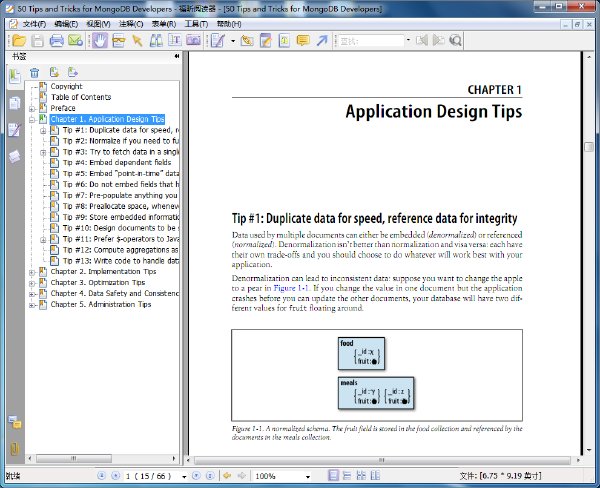Open the 视图(V) View menu

[98, 24]
